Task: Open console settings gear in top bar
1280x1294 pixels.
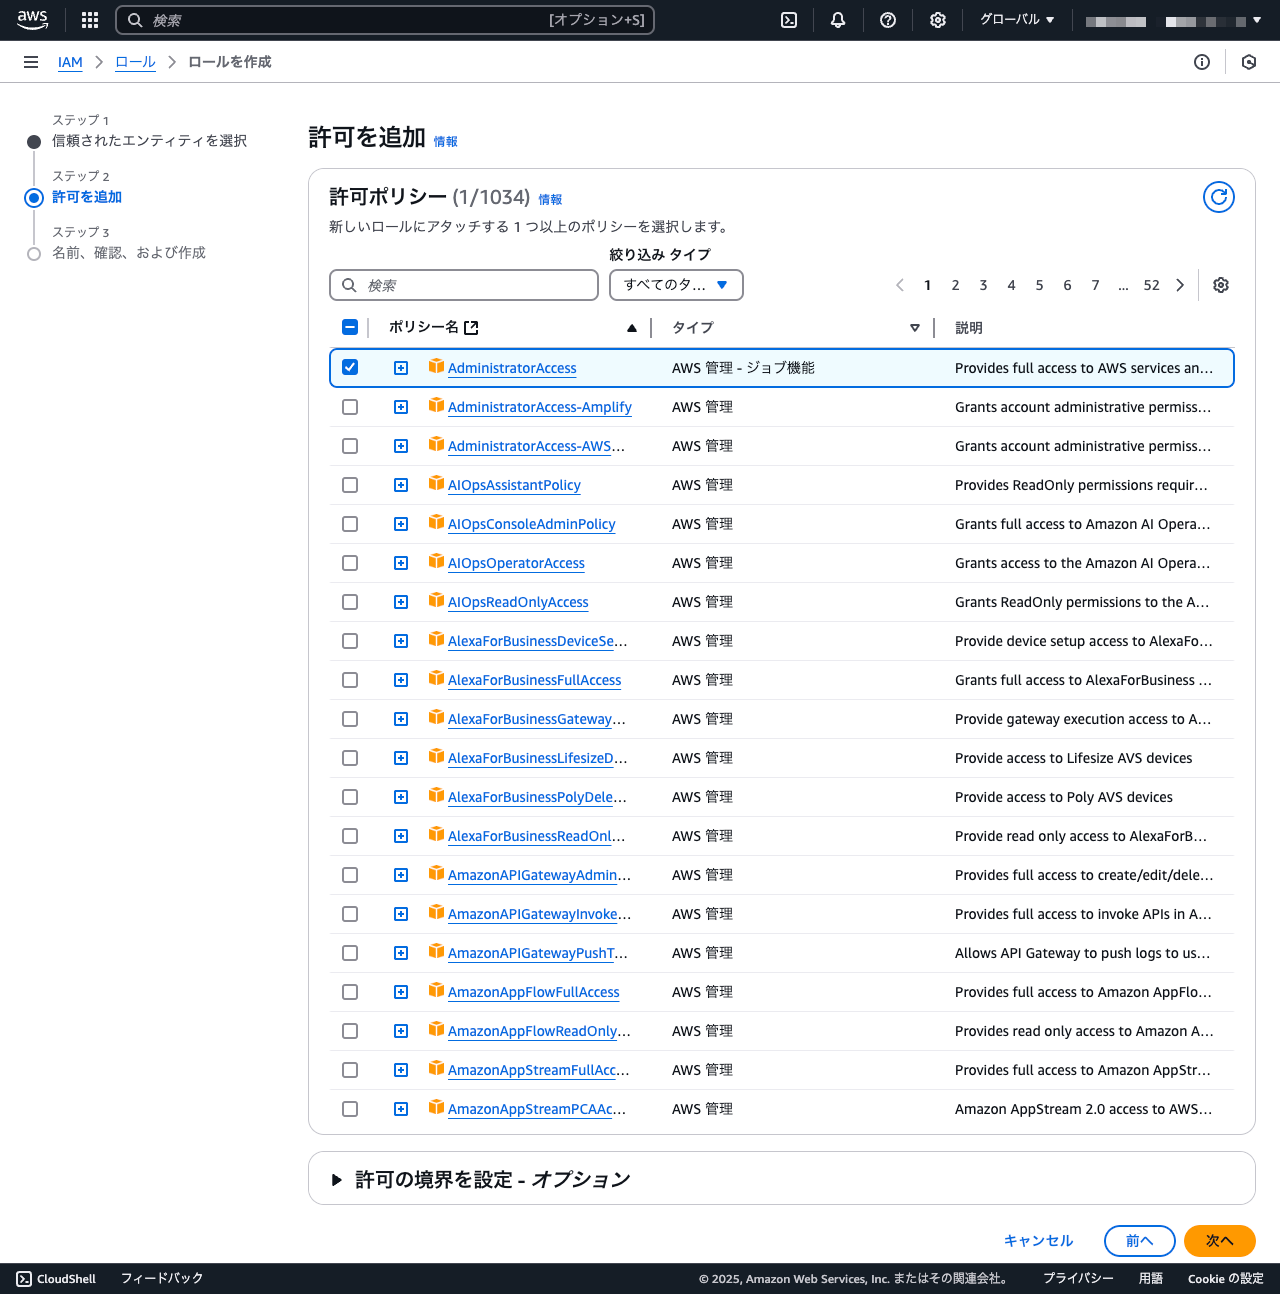Action: pyautogui.click(x=938, y=20)
